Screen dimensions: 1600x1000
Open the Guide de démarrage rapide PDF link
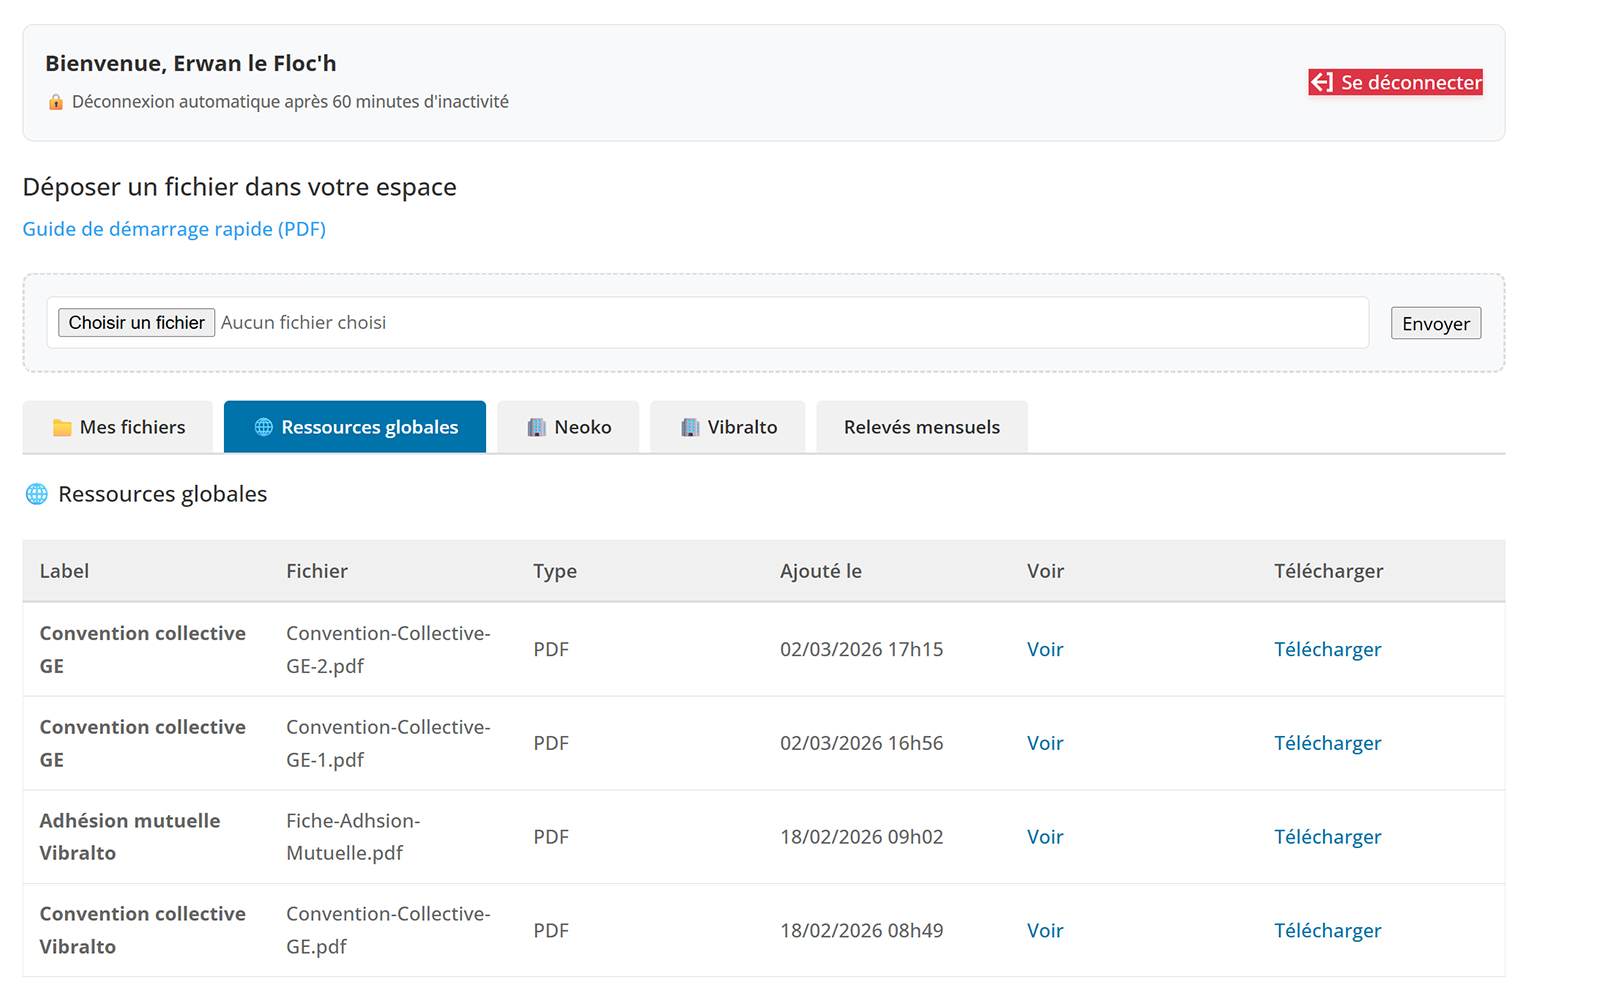(174, 229)
